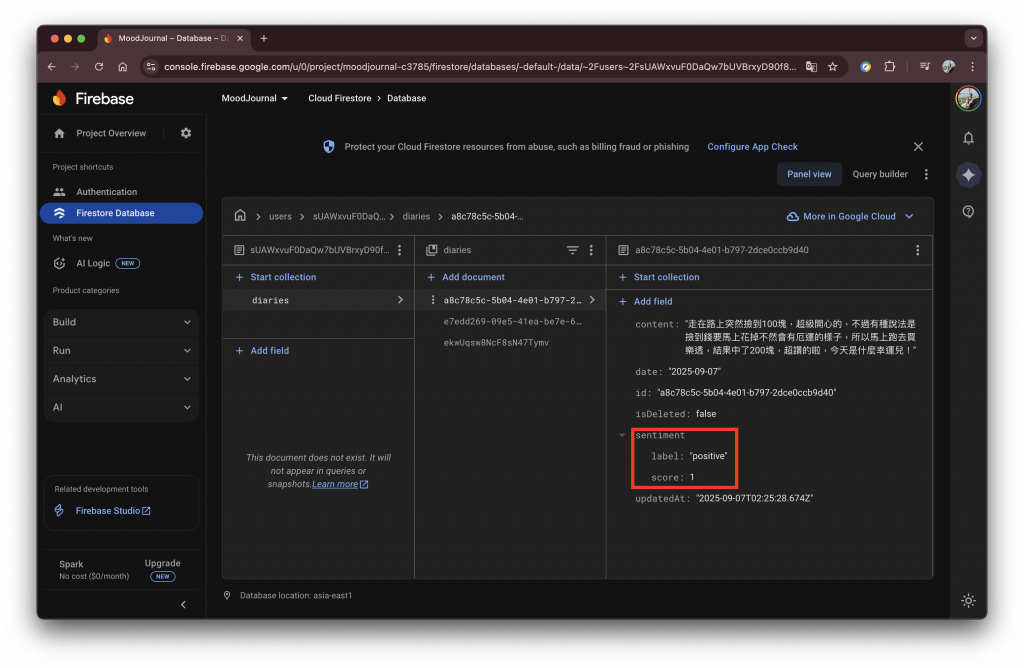Open Gemini sparkle assistant

coord(968,175)
